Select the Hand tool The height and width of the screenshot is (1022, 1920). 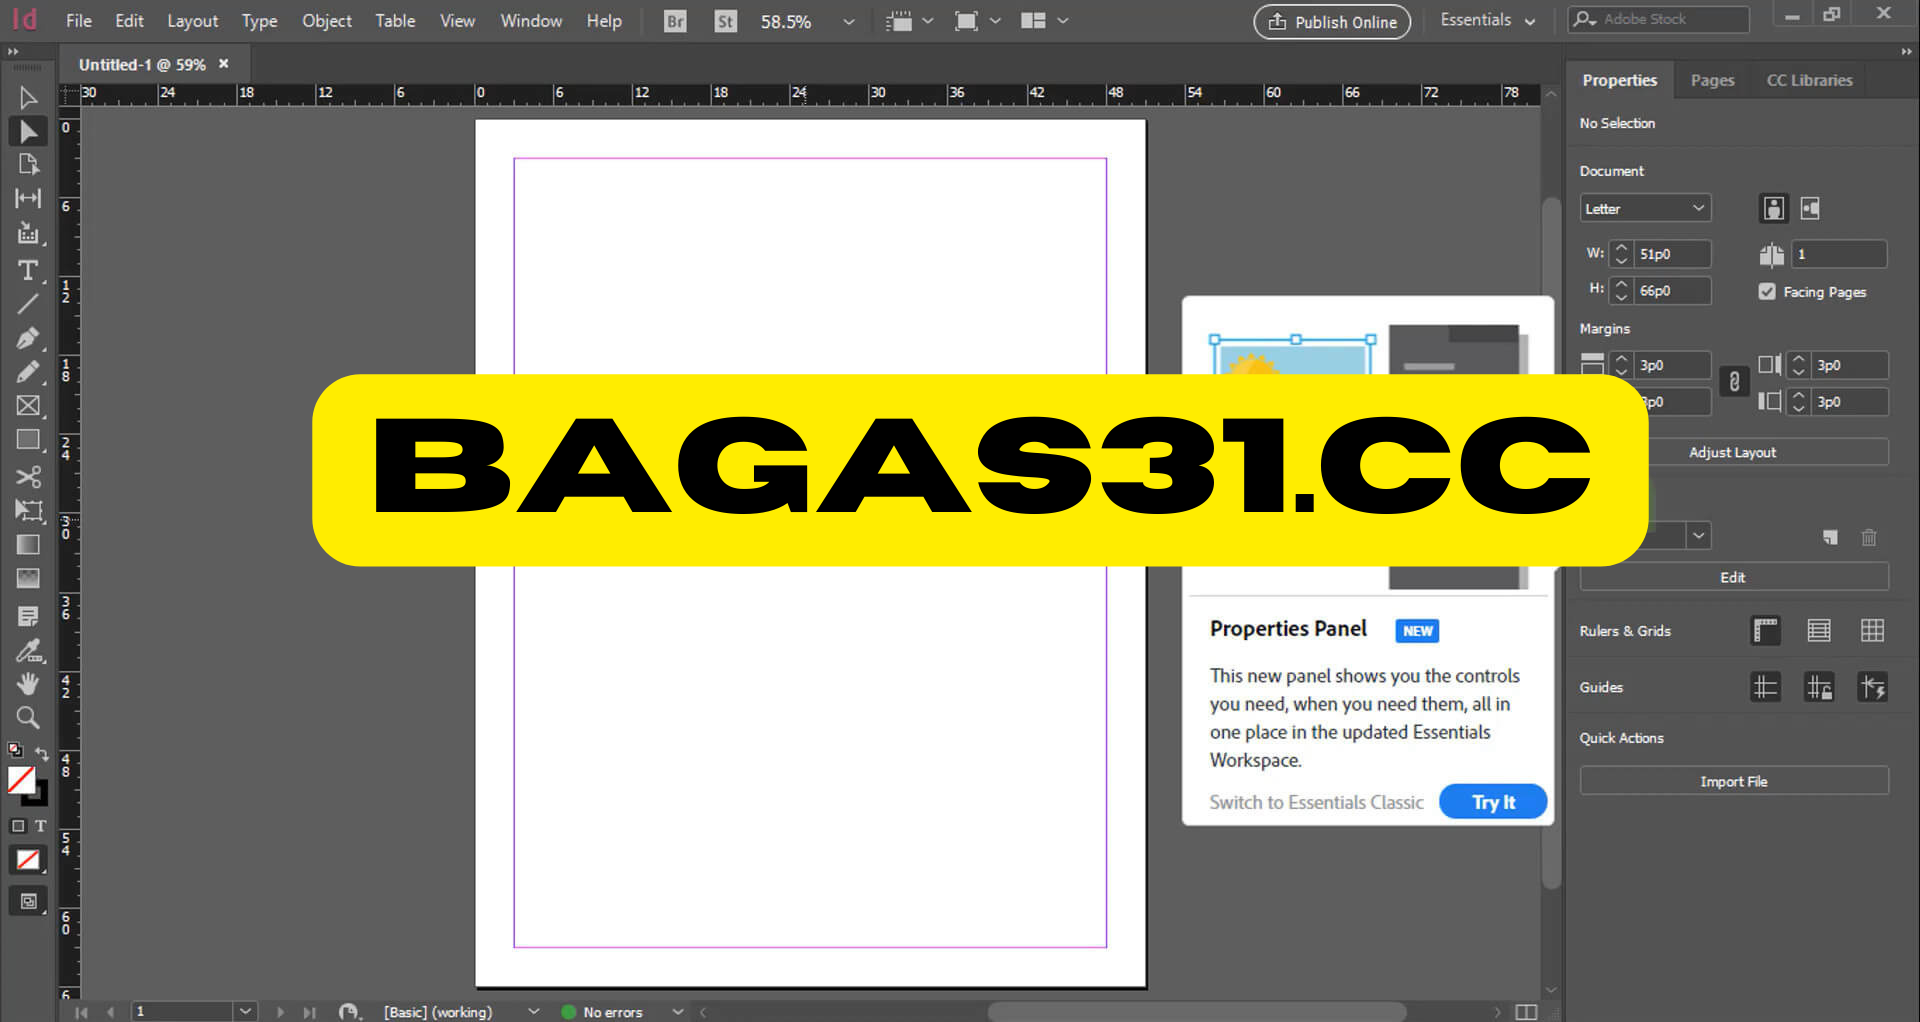pyautogui.click(x=27, y=684)
